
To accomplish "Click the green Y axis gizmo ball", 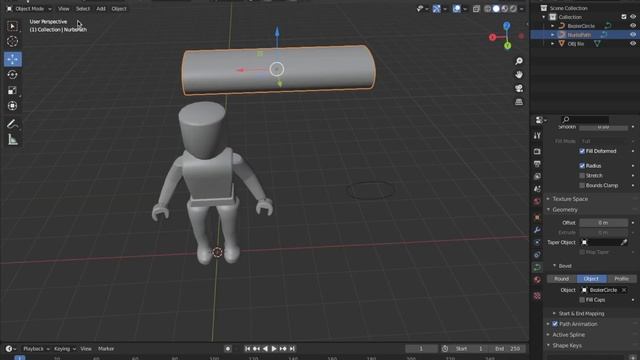I will point(507,46).
